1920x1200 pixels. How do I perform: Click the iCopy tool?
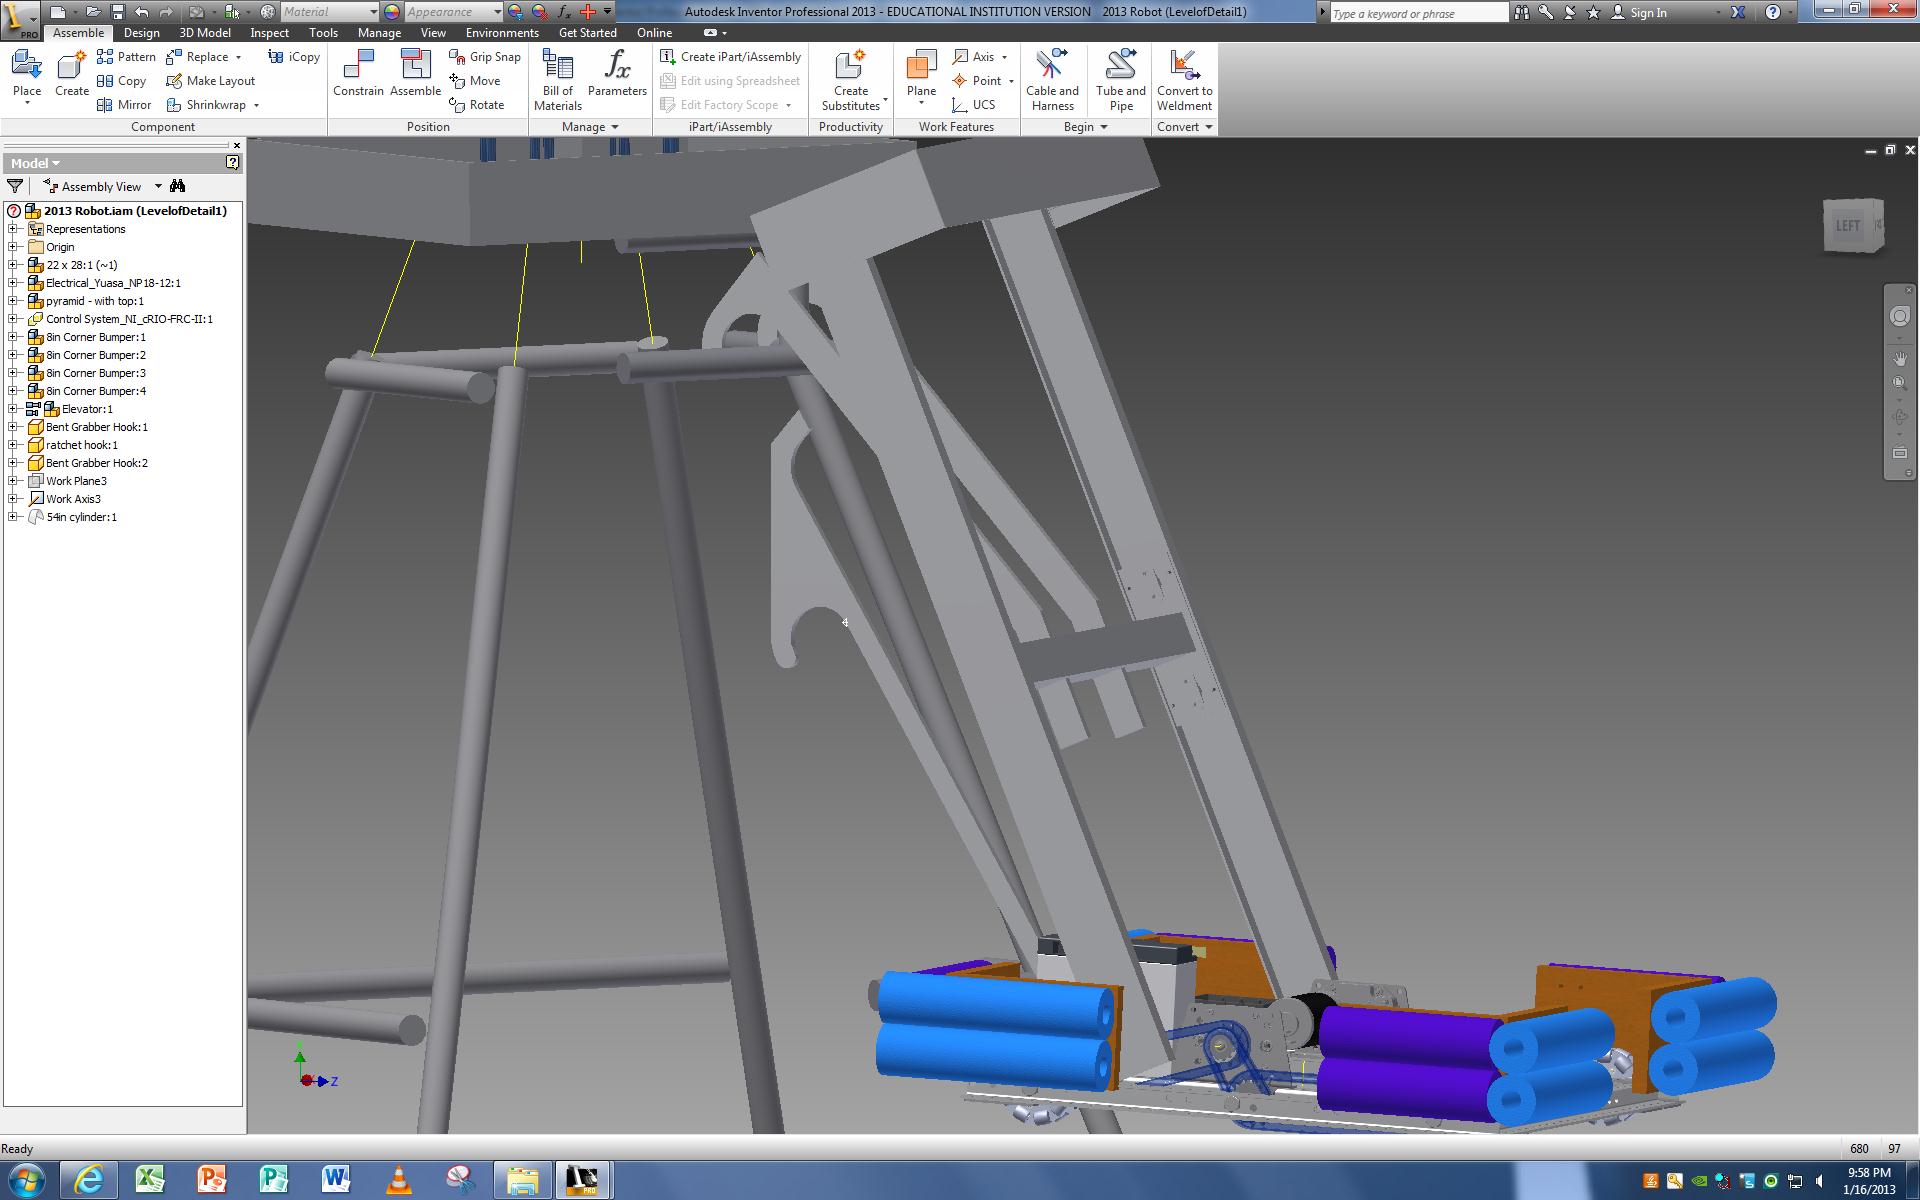coord(294,57)
